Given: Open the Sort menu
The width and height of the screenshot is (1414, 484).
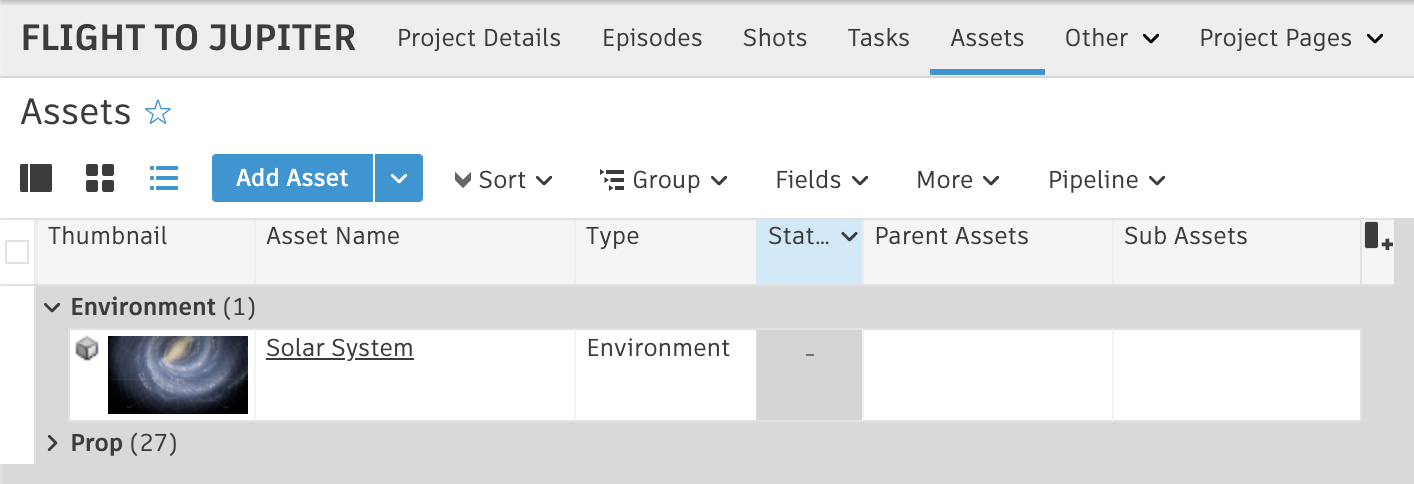Looking at the screenshot, I should 503,180.
